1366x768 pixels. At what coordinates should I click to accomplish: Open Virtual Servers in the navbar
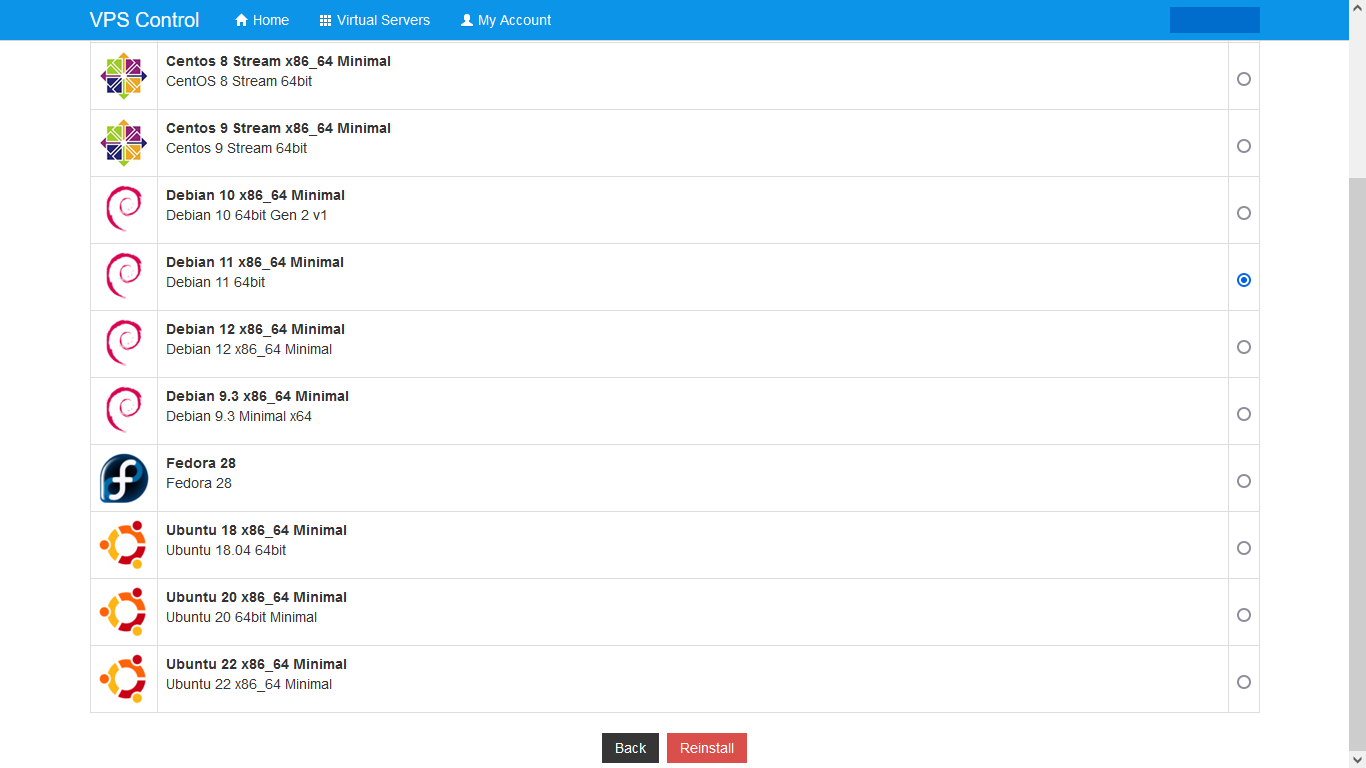374,20
